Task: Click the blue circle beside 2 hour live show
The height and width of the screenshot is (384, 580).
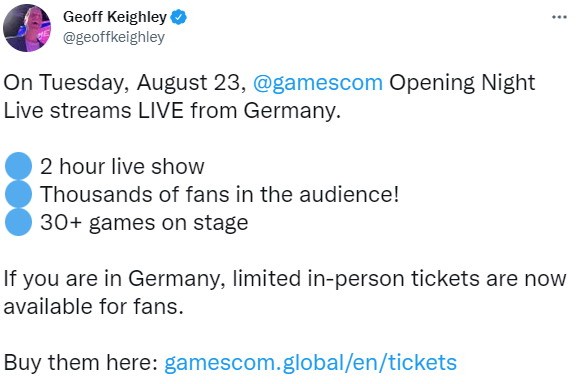Action: [x=18, y=166]
